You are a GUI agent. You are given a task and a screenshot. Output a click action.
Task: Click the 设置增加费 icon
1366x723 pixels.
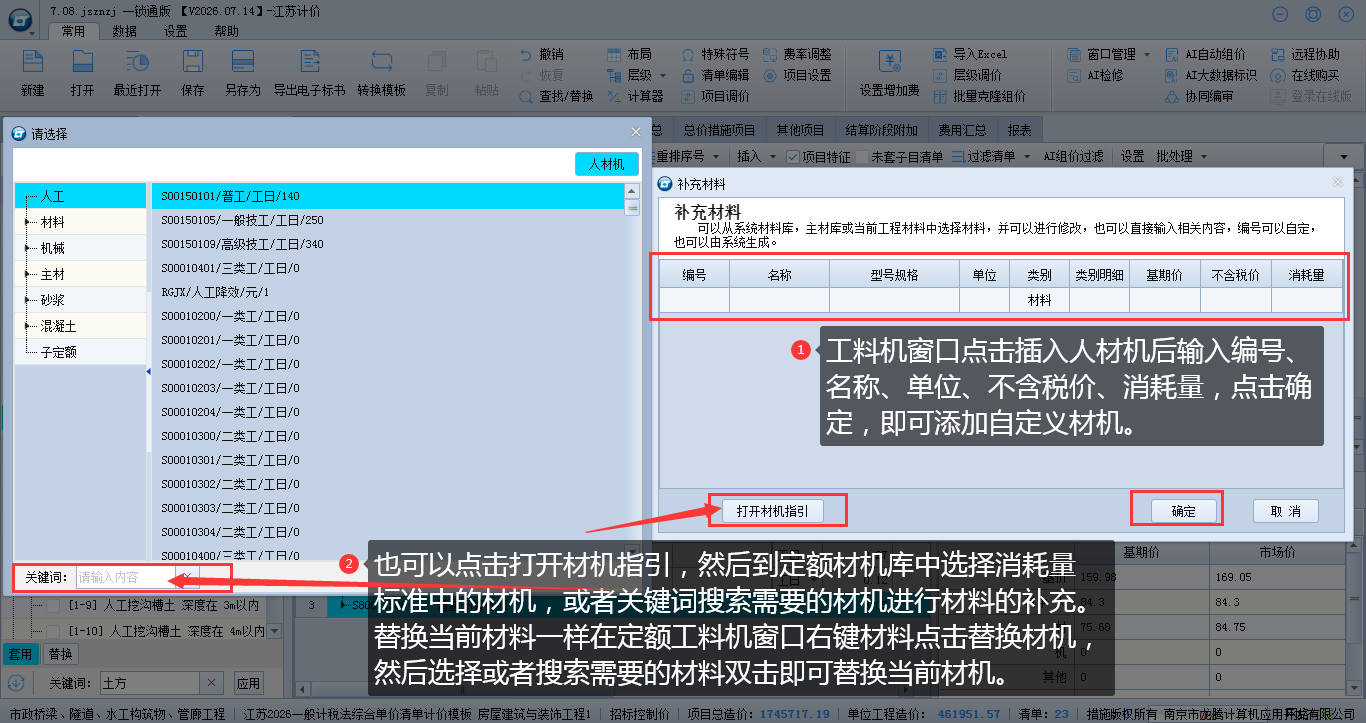(x=889, y=73)
